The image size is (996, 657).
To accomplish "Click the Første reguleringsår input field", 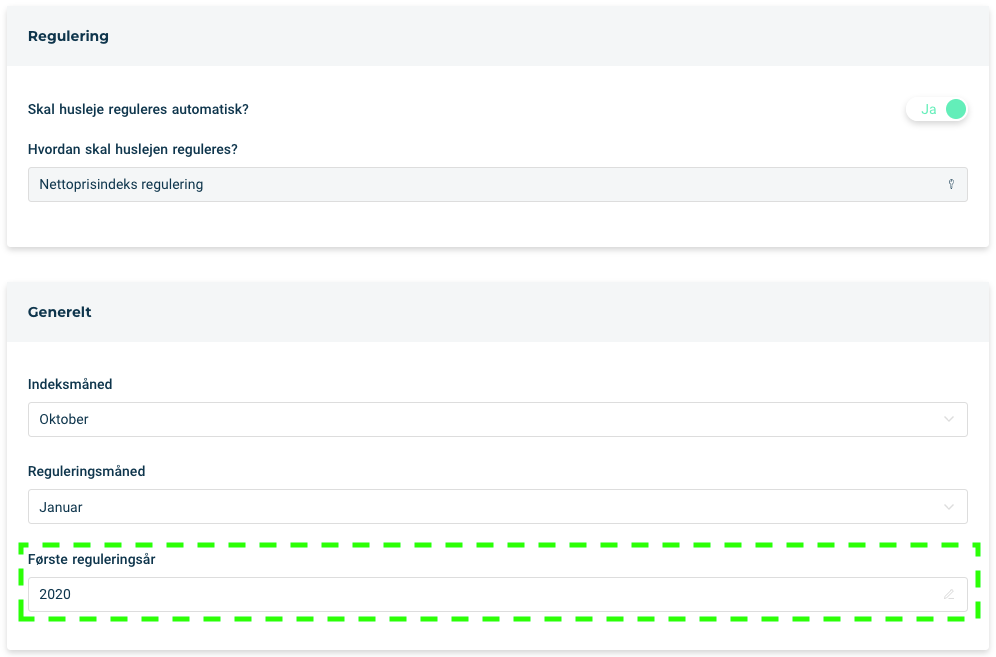I will point(497,594).
